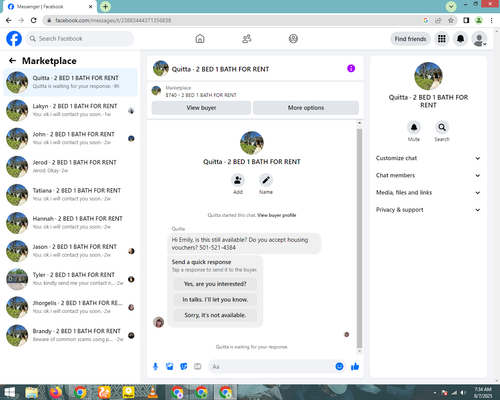Viewport: 500px width, 400px height.
Task: Expand Chat members section
Action: click(428, 175)
